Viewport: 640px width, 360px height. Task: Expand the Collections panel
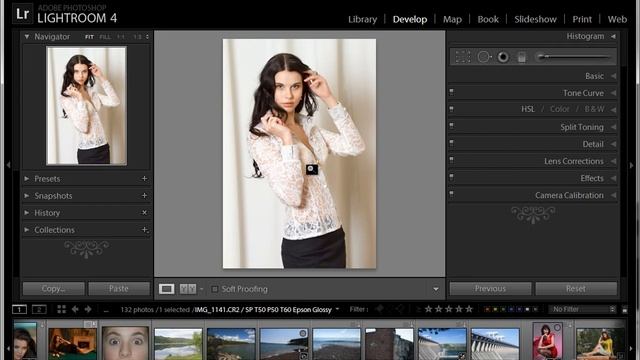coord(27,230)
